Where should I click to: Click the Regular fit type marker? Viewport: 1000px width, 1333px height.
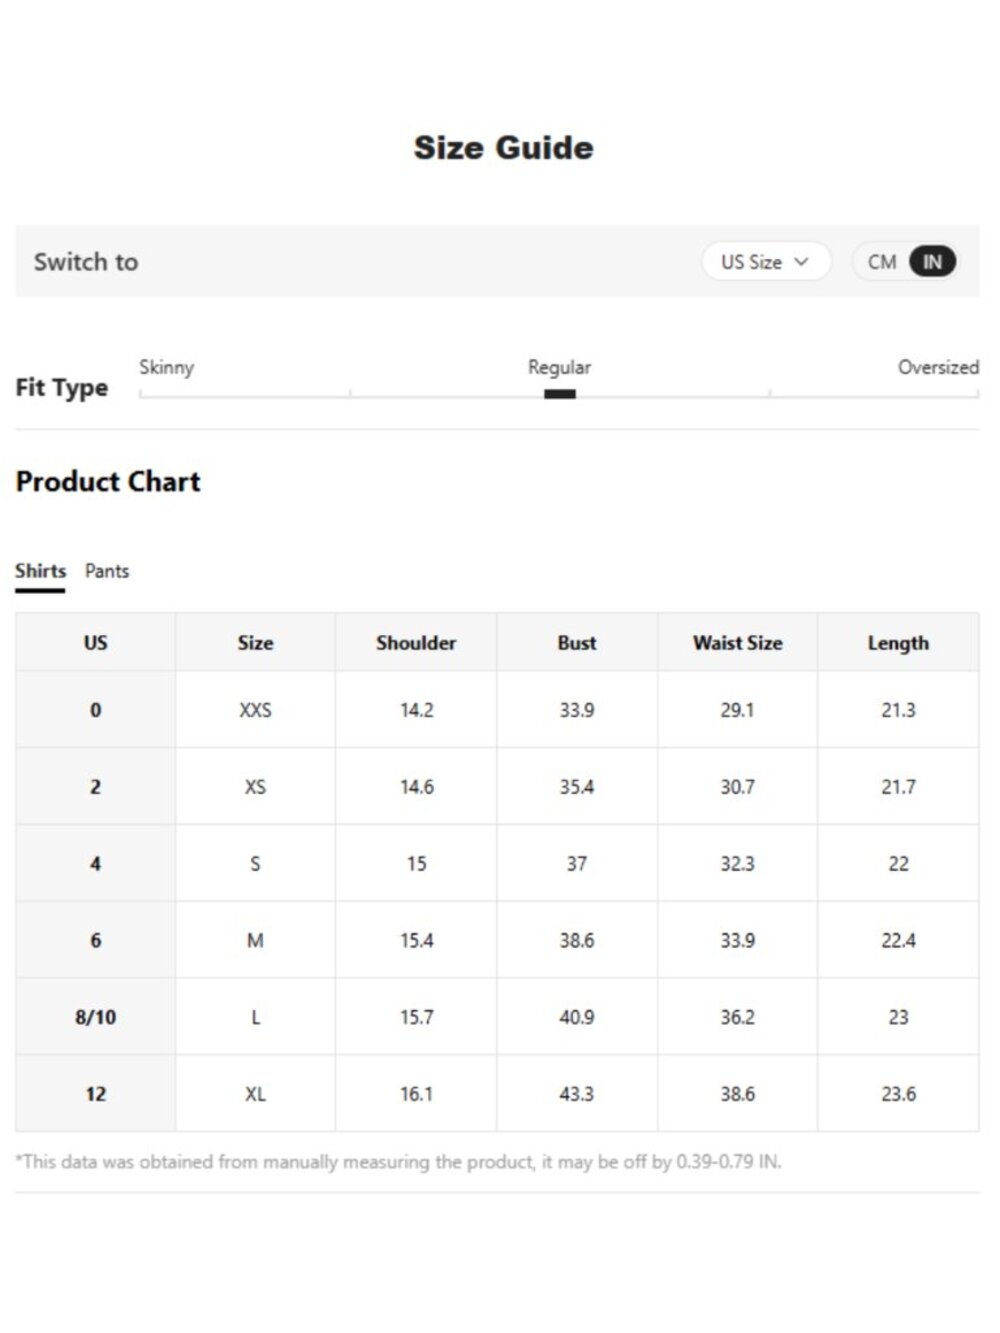pyautogui.click(x=560, y=394)
